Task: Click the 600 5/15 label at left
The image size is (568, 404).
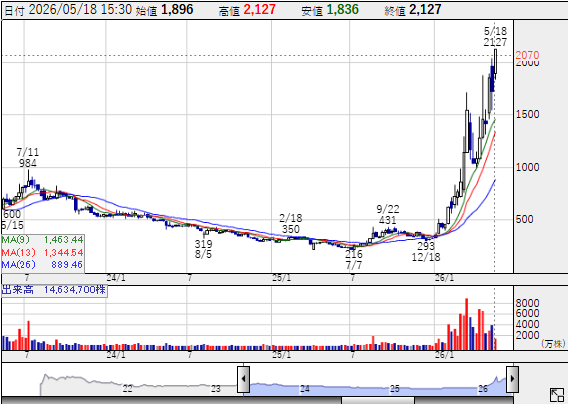Action: tap(12, 220)
